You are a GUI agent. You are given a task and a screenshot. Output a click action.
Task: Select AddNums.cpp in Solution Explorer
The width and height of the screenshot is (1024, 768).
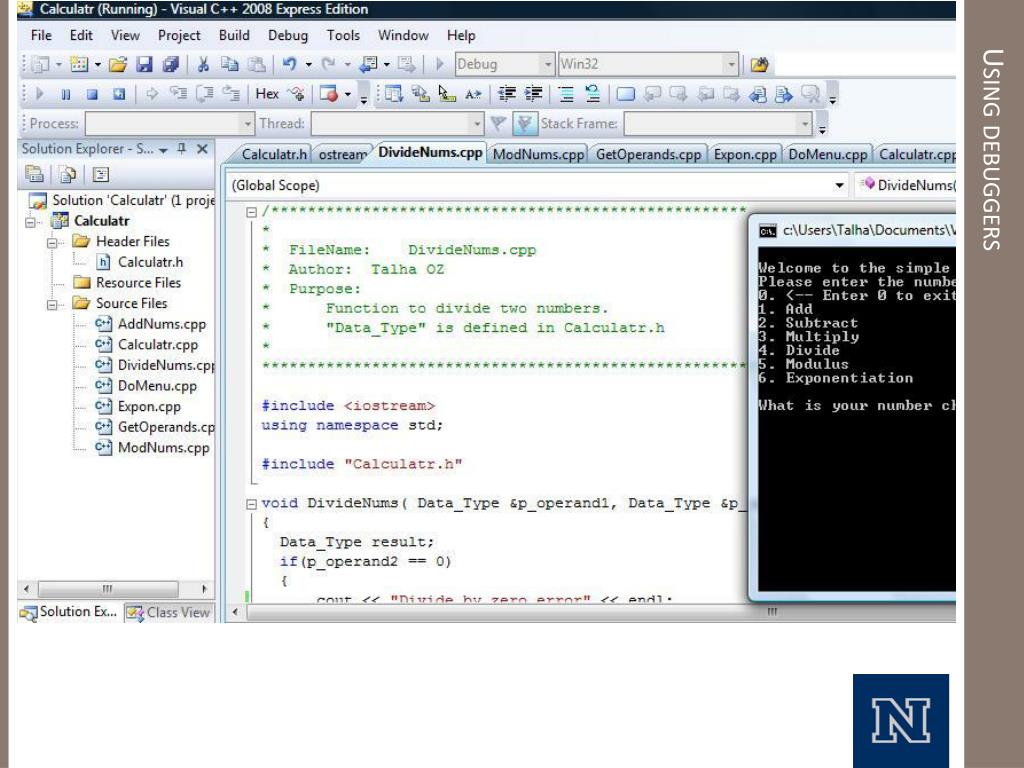click(162, 324)
